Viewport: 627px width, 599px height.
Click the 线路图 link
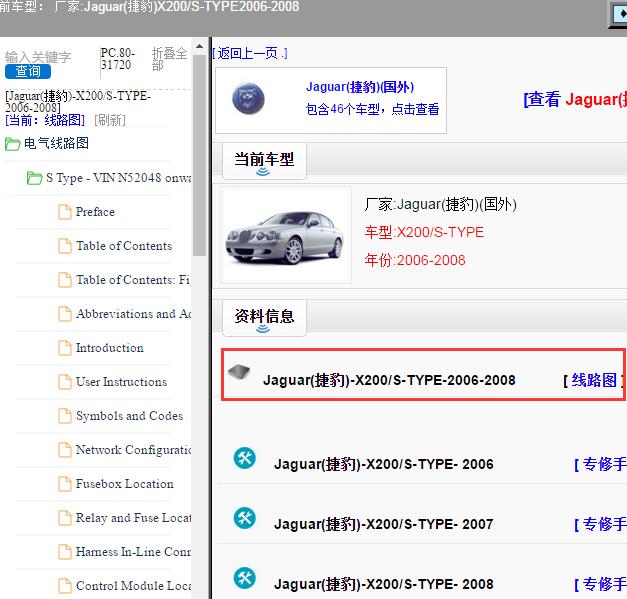[594, 380]
